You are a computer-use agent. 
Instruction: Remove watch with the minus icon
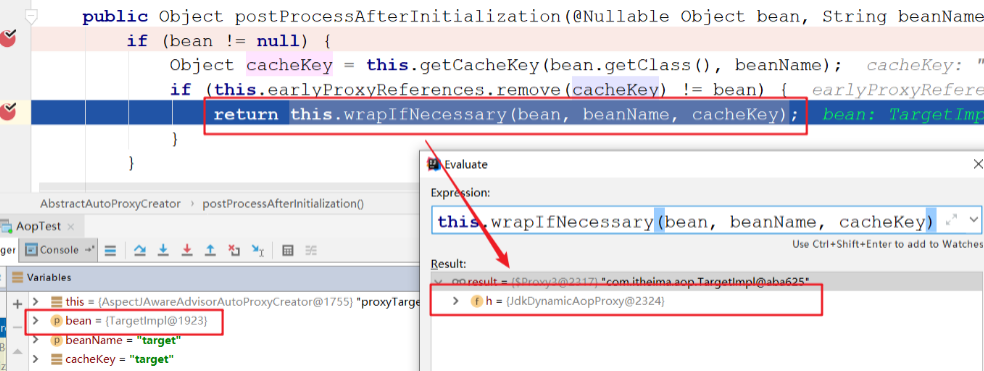[x=17, y=327]
